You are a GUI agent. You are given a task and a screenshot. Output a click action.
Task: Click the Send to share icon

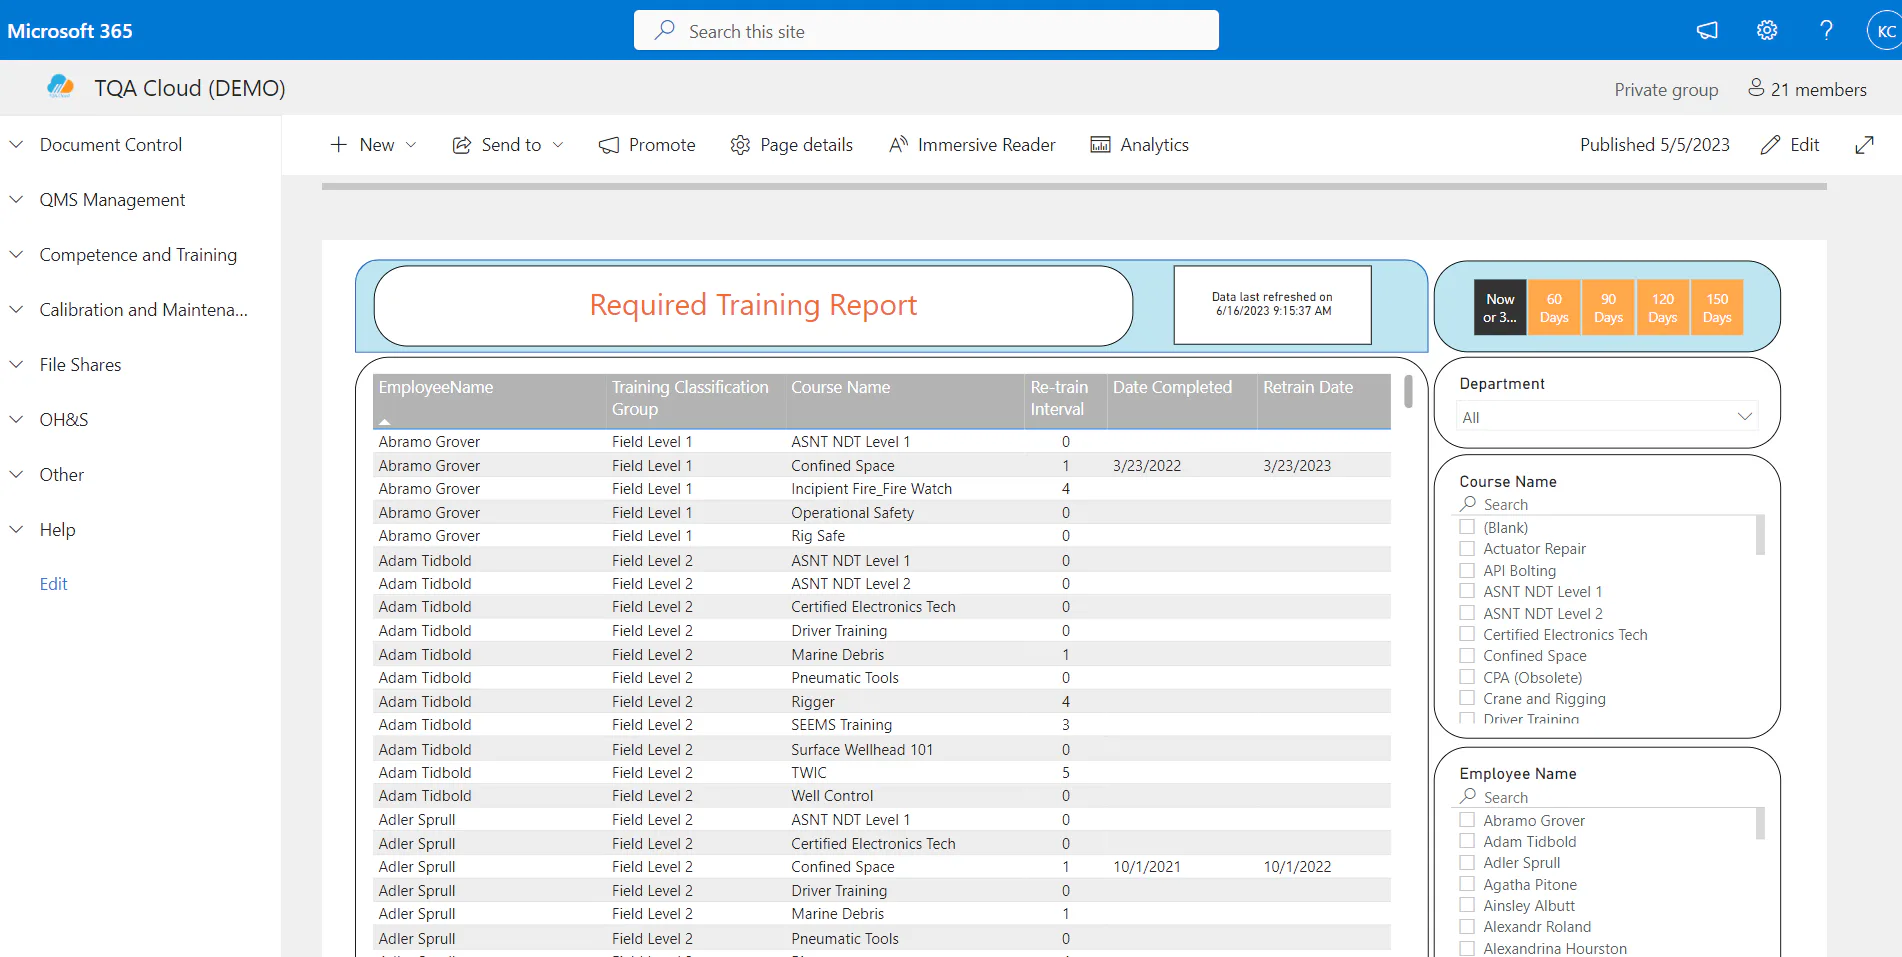pos(462,145)
